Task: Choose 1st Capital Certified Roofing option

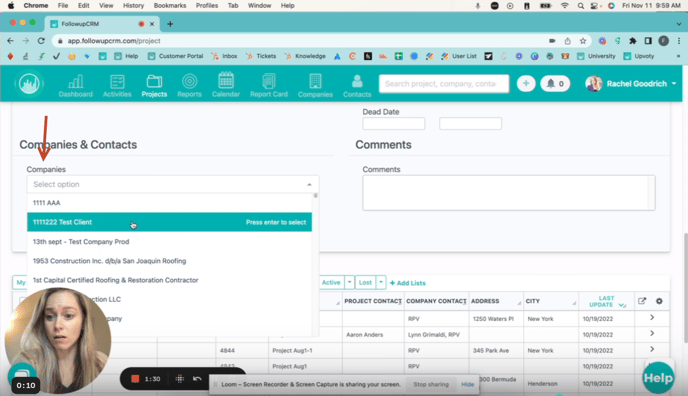Action: (169, 280)
